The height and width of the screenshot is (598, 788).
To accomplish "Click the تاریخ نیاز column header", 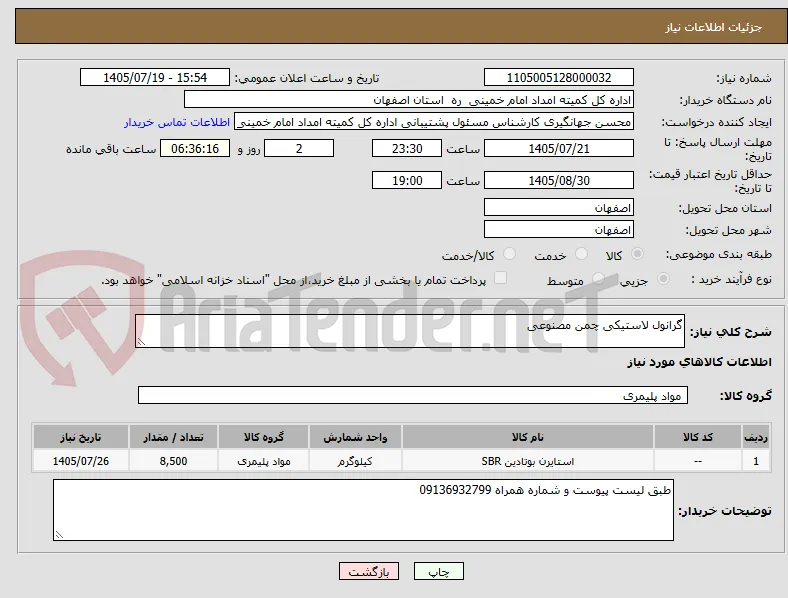I will click(x=81, y=437).
